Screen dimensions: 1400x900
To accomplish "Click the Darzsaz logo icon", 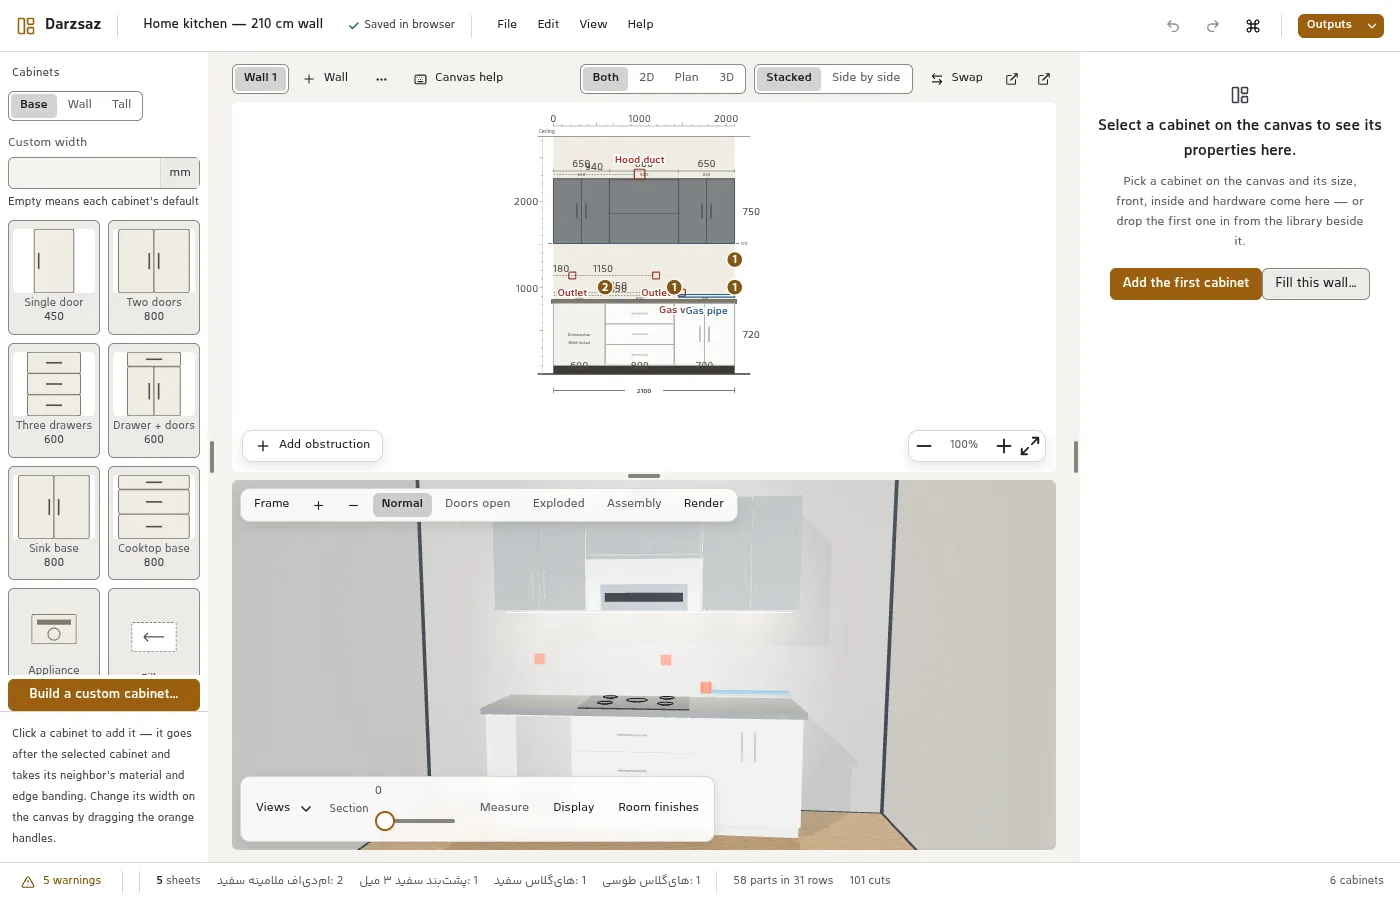I will tap(26, 25).
